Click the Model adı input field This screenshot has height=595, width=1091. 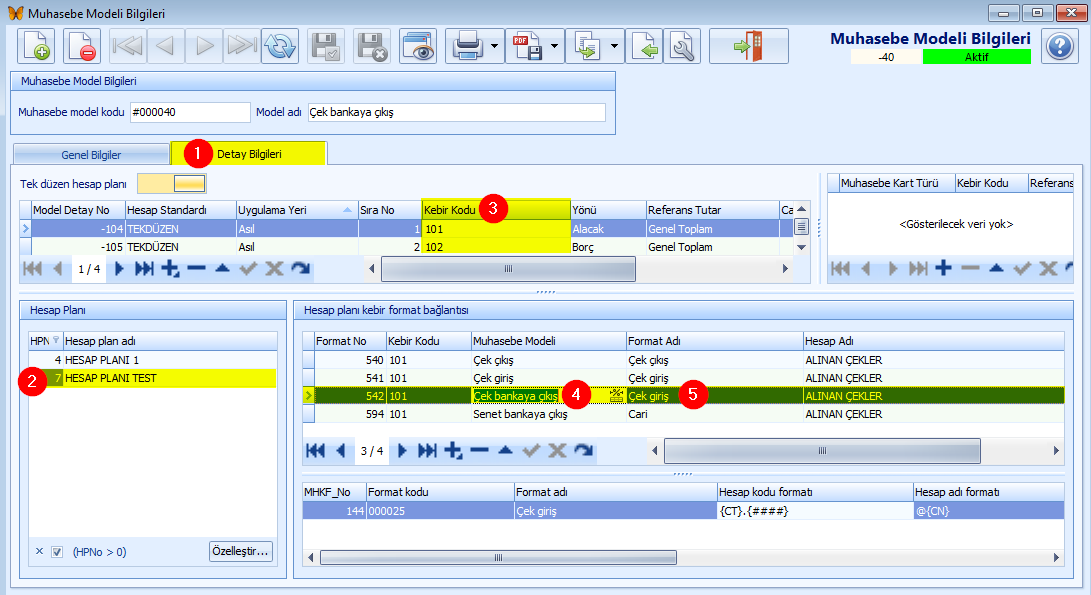(456, 112)
